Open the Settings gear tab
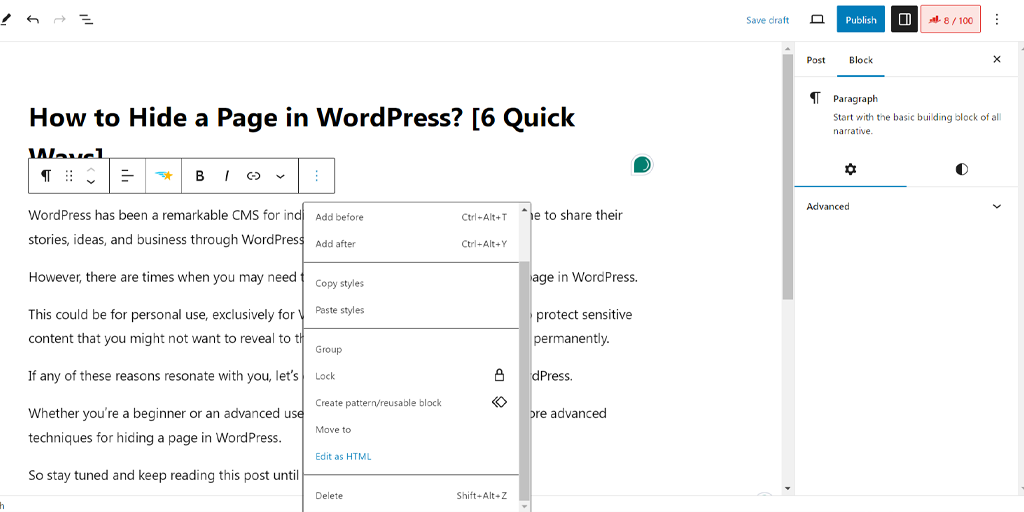Viewport: 1024px width, 512px height. (x=850, y=169)
